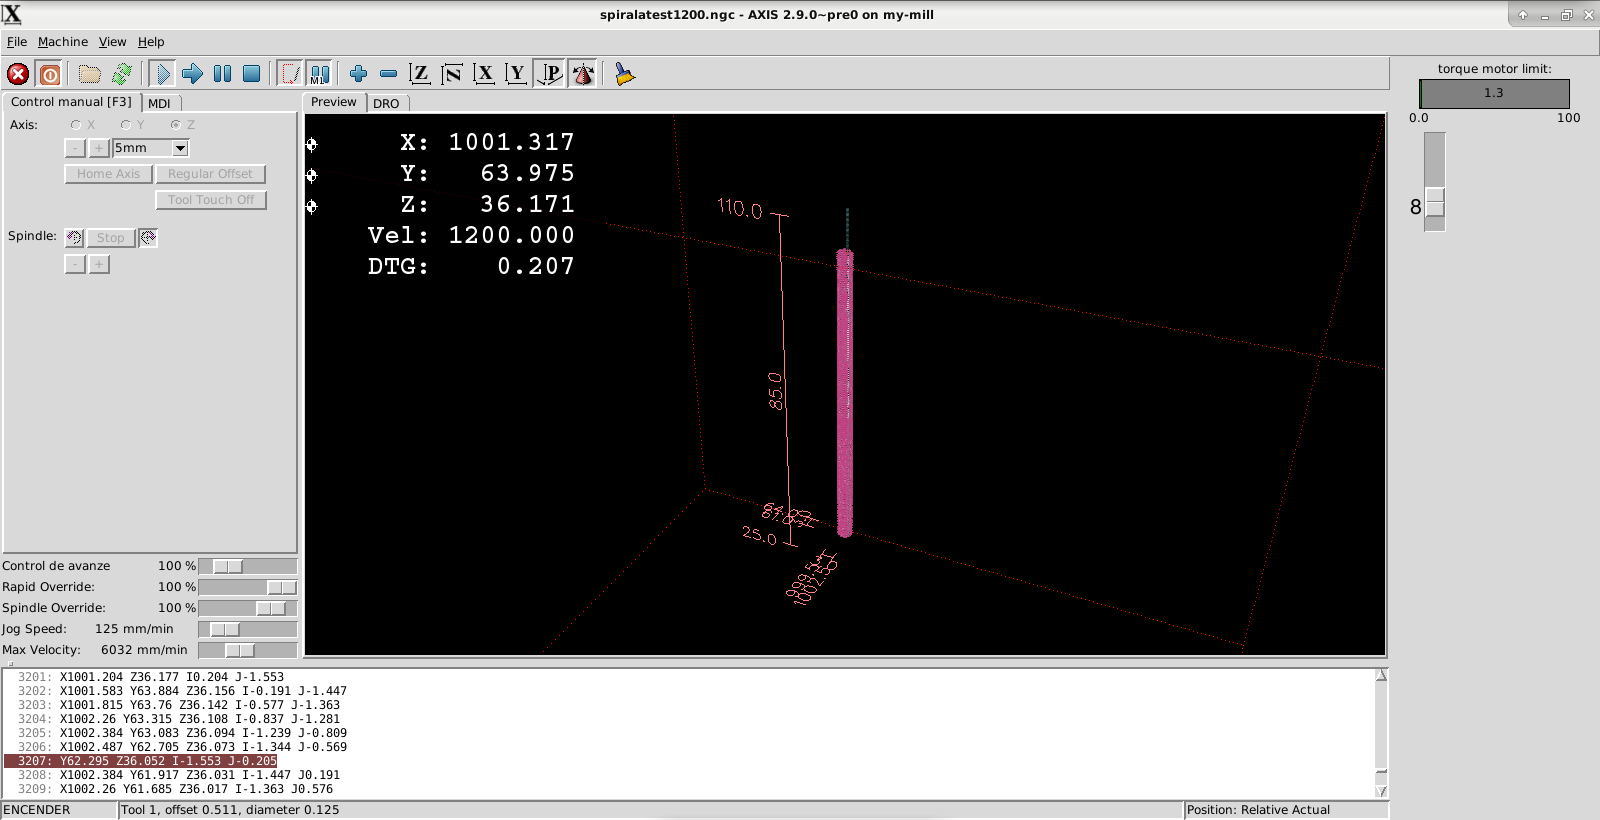This screenshot has width=1600, height=820.
Task: Open the View menu
Action: click(112, 42)
